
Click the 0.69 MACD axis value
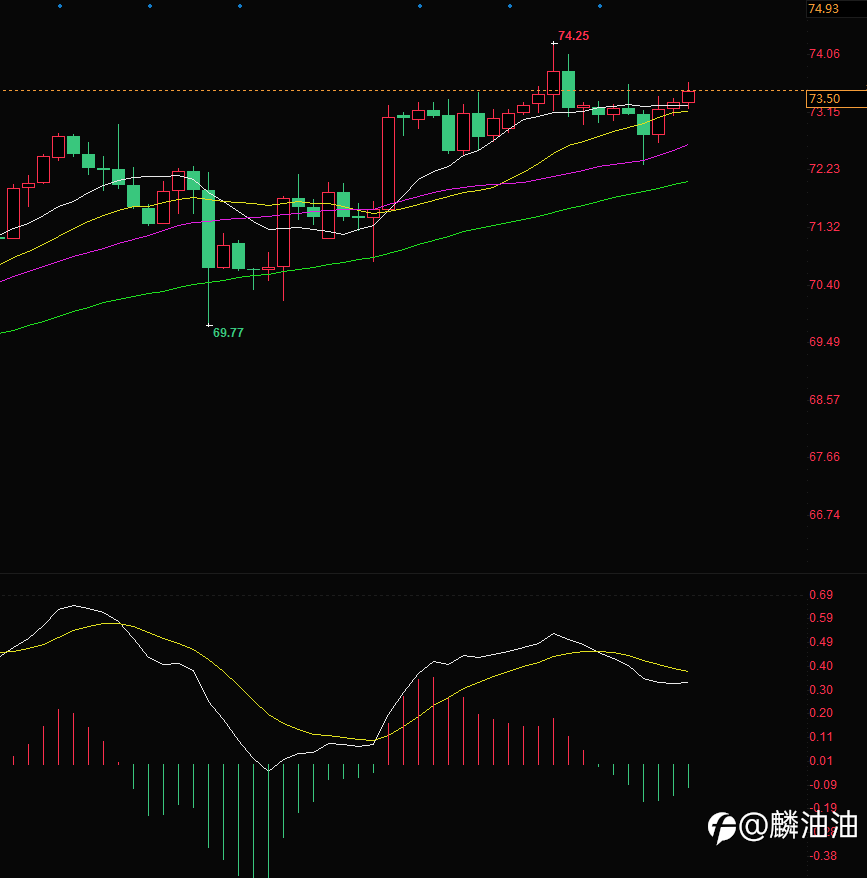821,595
